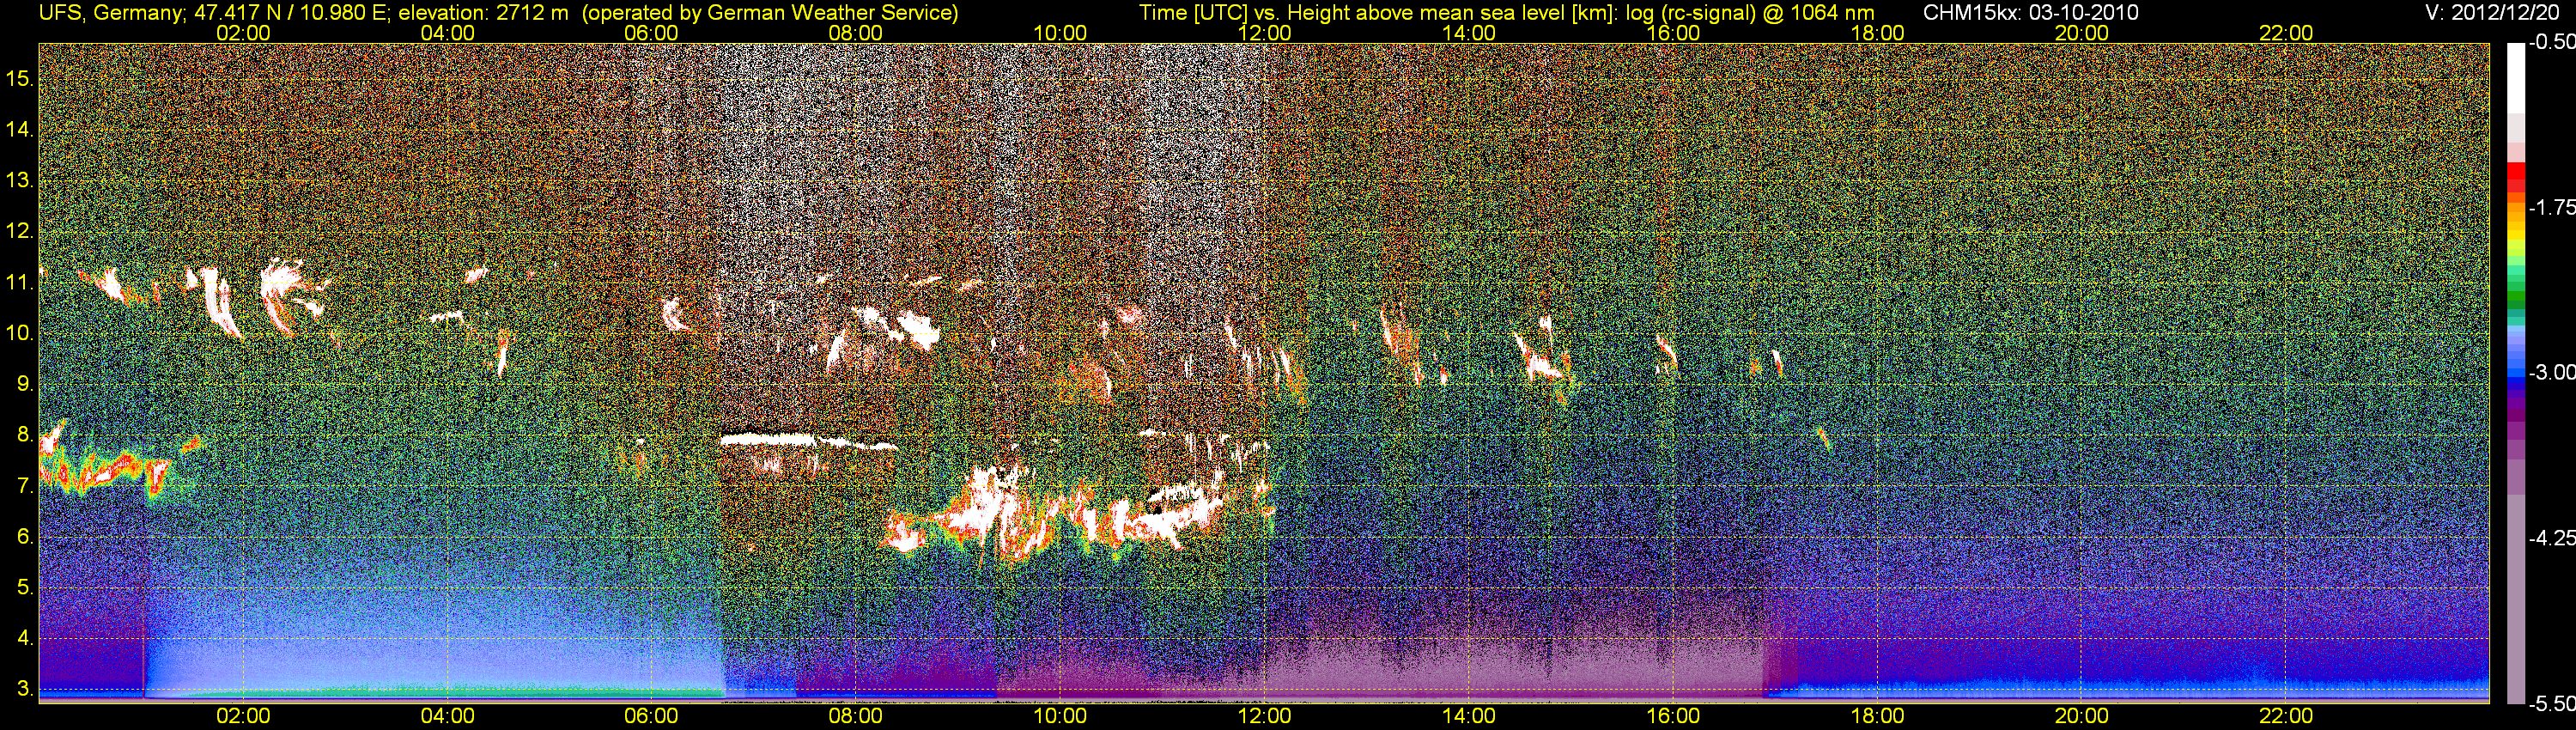Click the 14:00 label on bottom time axis
The height and width of the screenshot is (730, 2576).
[1469, 716]
